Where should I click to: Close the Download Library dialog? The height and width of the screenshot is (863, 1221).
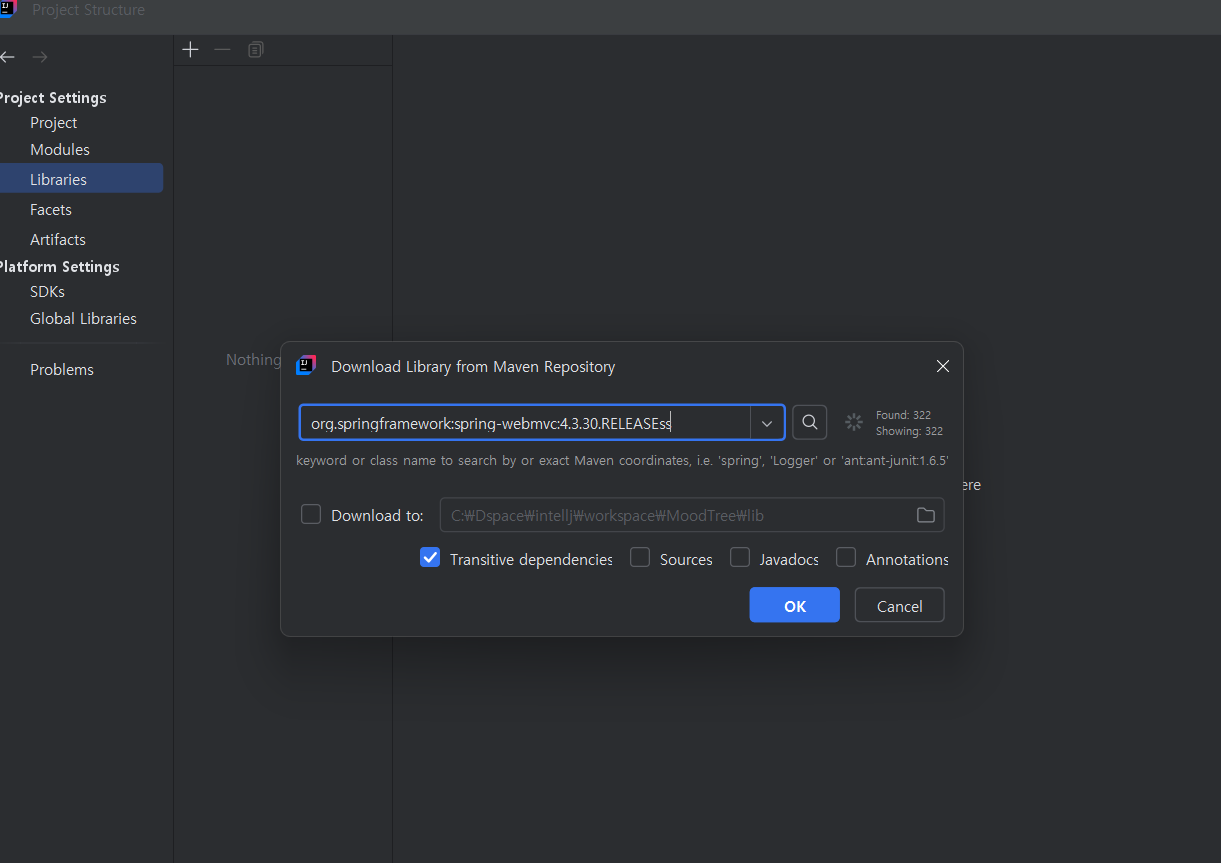[x=942, y=366]
